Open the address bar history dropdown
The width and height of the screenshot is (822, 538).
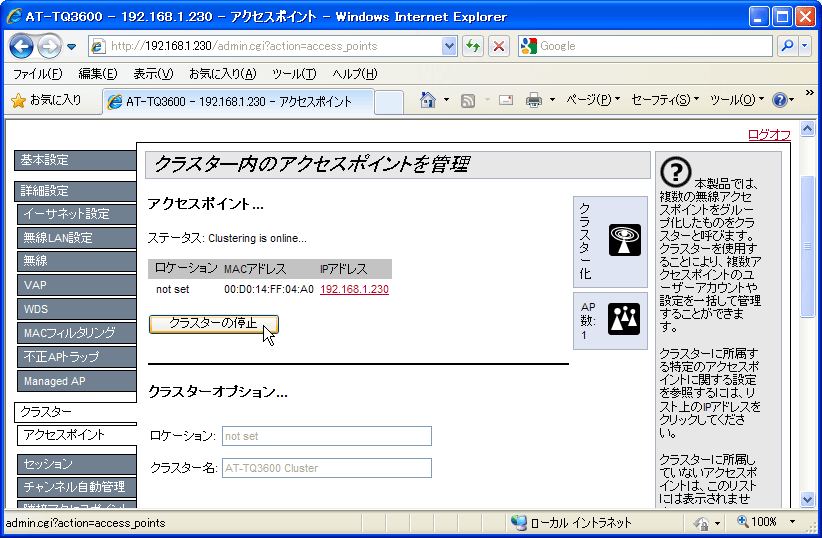pyautogui.click(x=449, y=46)
